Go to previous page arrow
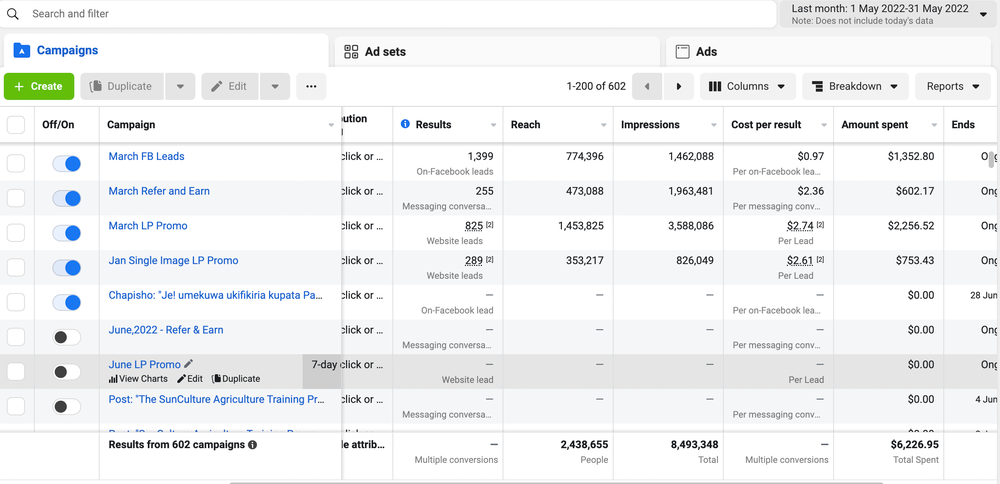The width and height of the screenshot is (1000, 484). tap(647, 86)
